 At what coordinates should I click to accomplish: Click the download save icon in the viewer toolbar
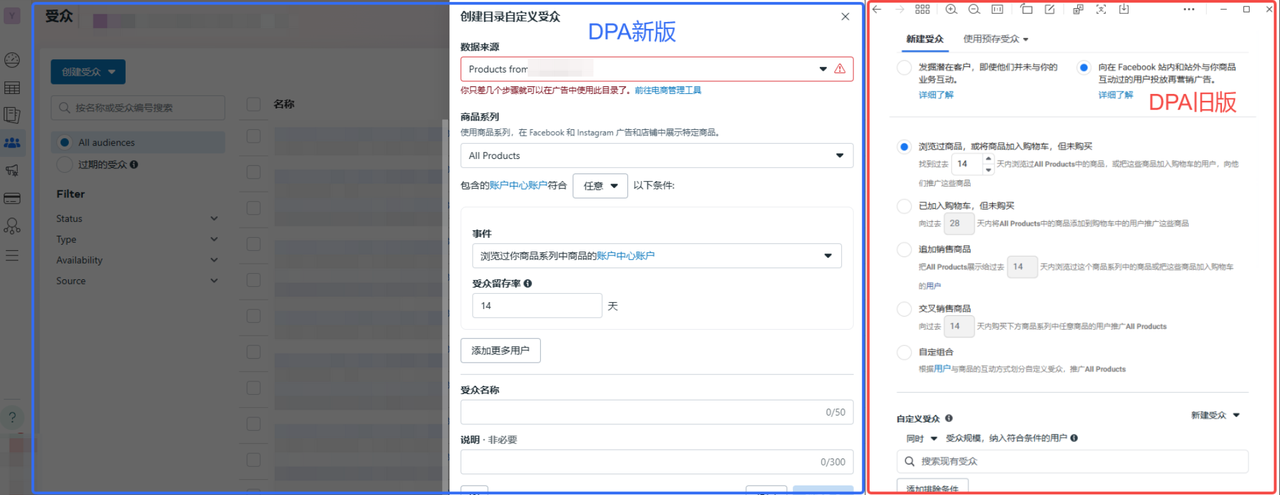click(x=1124, y=9)
